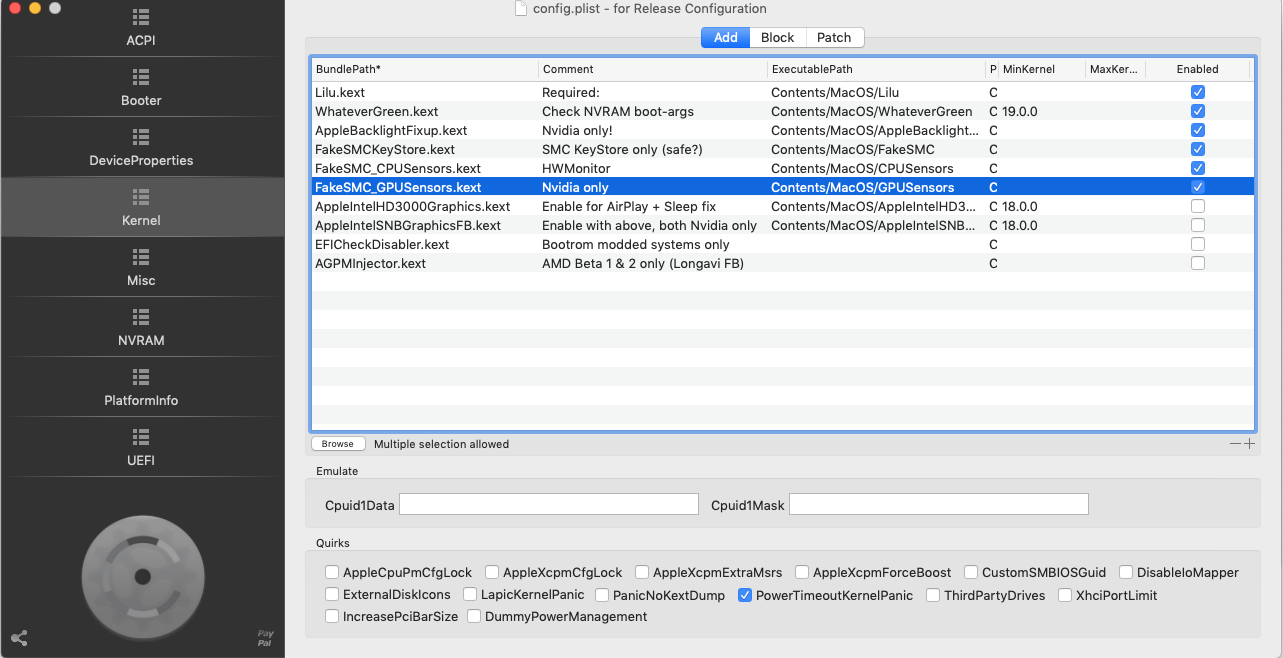Select the AGPMInjector.kext row

(783, 263)
